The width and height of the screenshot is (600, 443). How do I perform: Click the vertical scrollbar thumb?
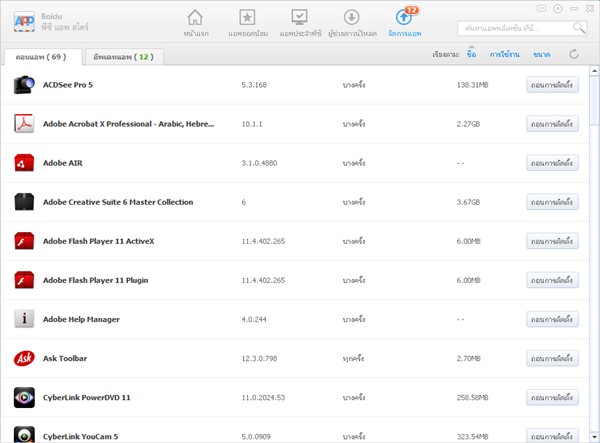594,100
